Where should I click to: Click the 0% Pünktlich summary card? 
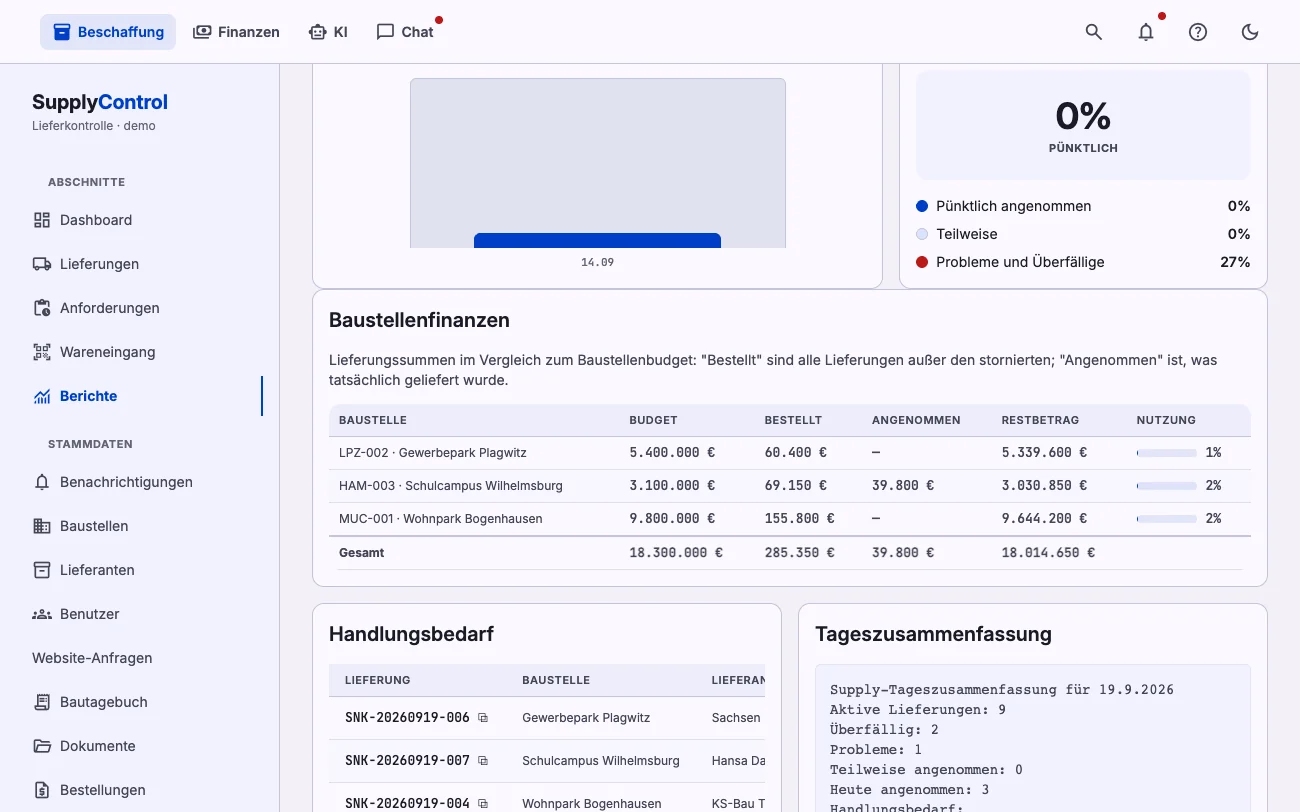[1083, 125]
